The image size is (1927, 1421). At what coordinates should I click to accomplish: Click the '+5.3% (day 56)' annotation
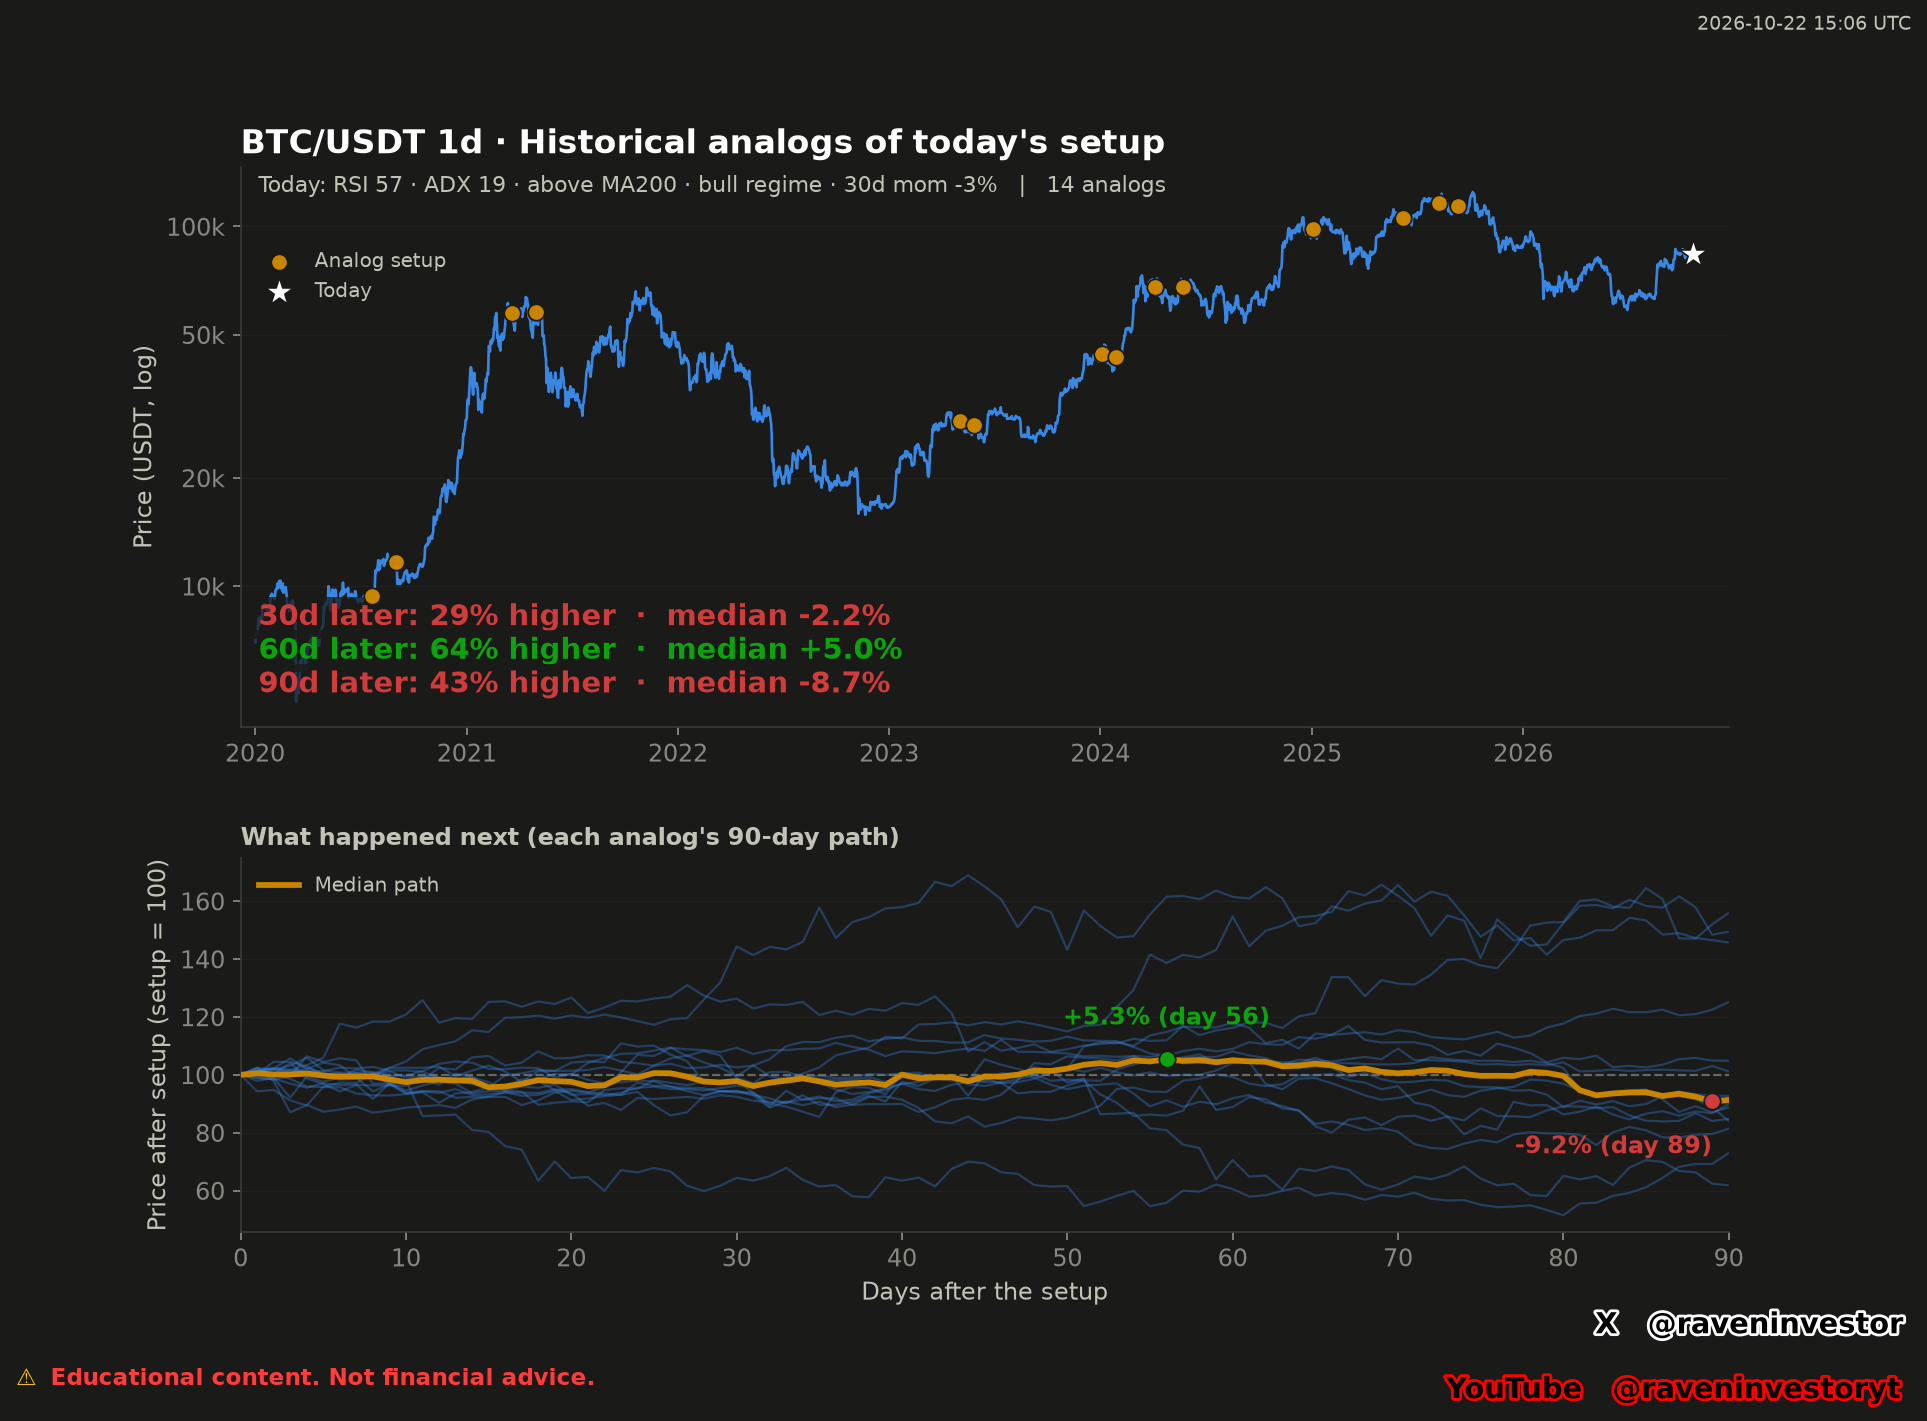1166,1017
